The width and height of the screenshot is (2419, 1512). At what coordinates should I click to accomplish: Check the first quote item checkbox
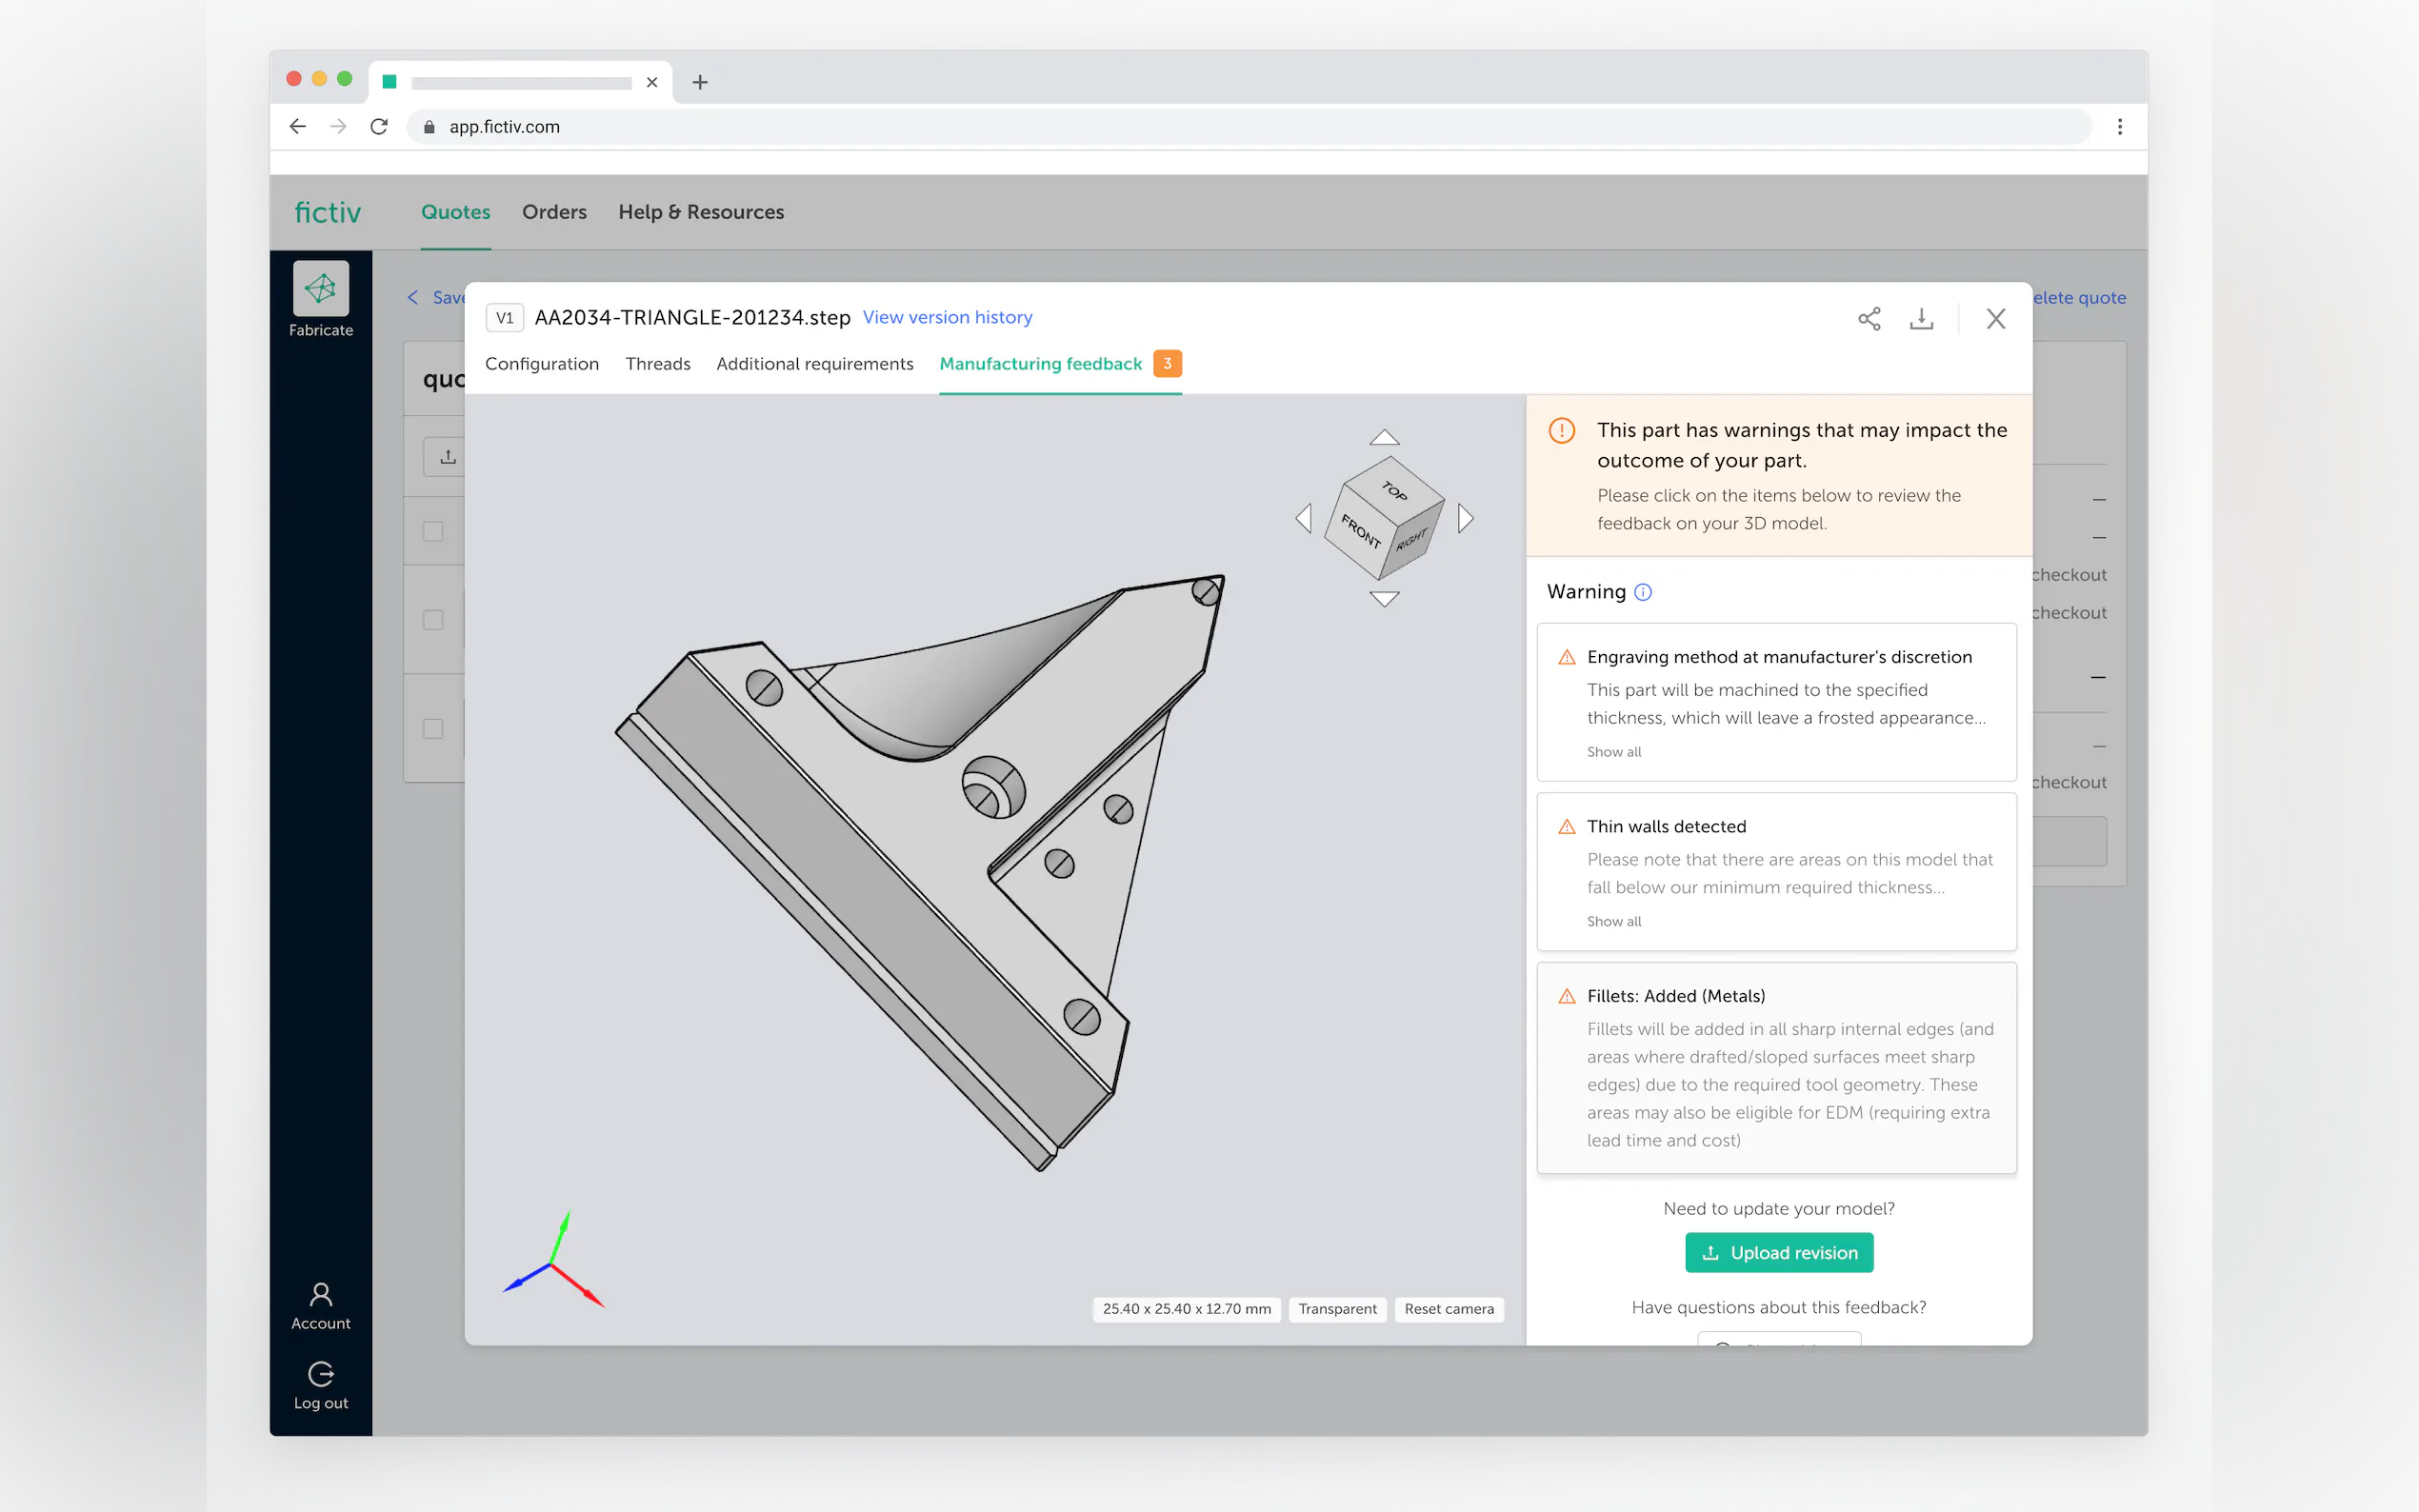[433, 531]
